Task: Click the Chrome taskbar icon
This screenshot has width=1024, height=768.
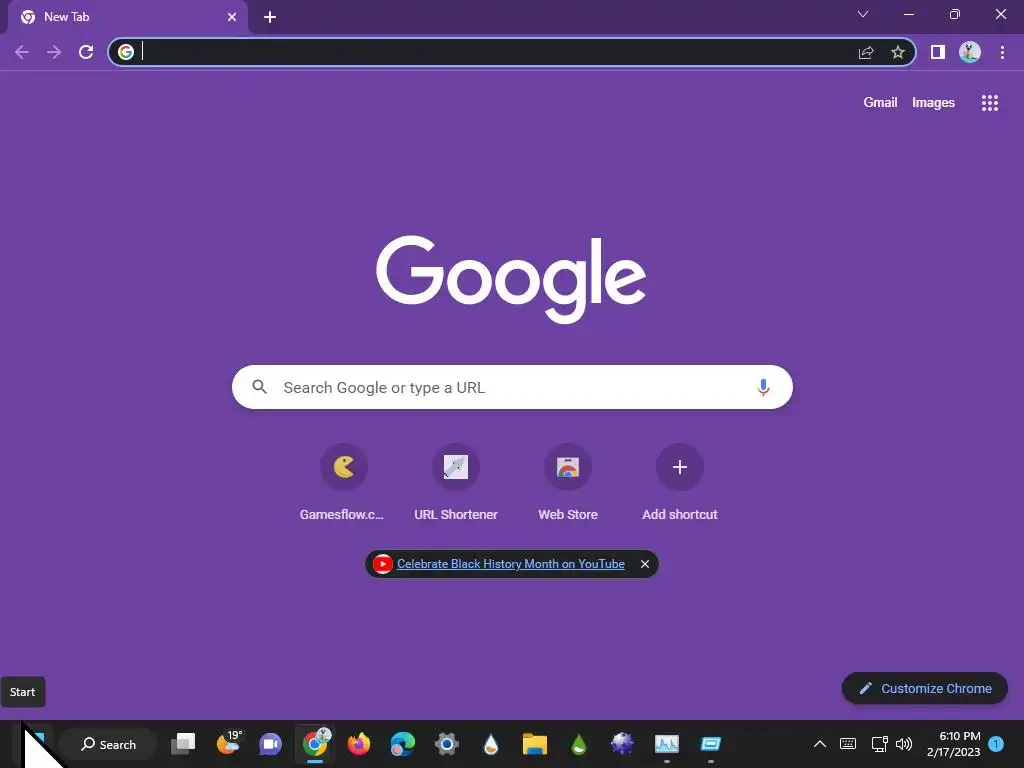Action: [x=315, y=743]
